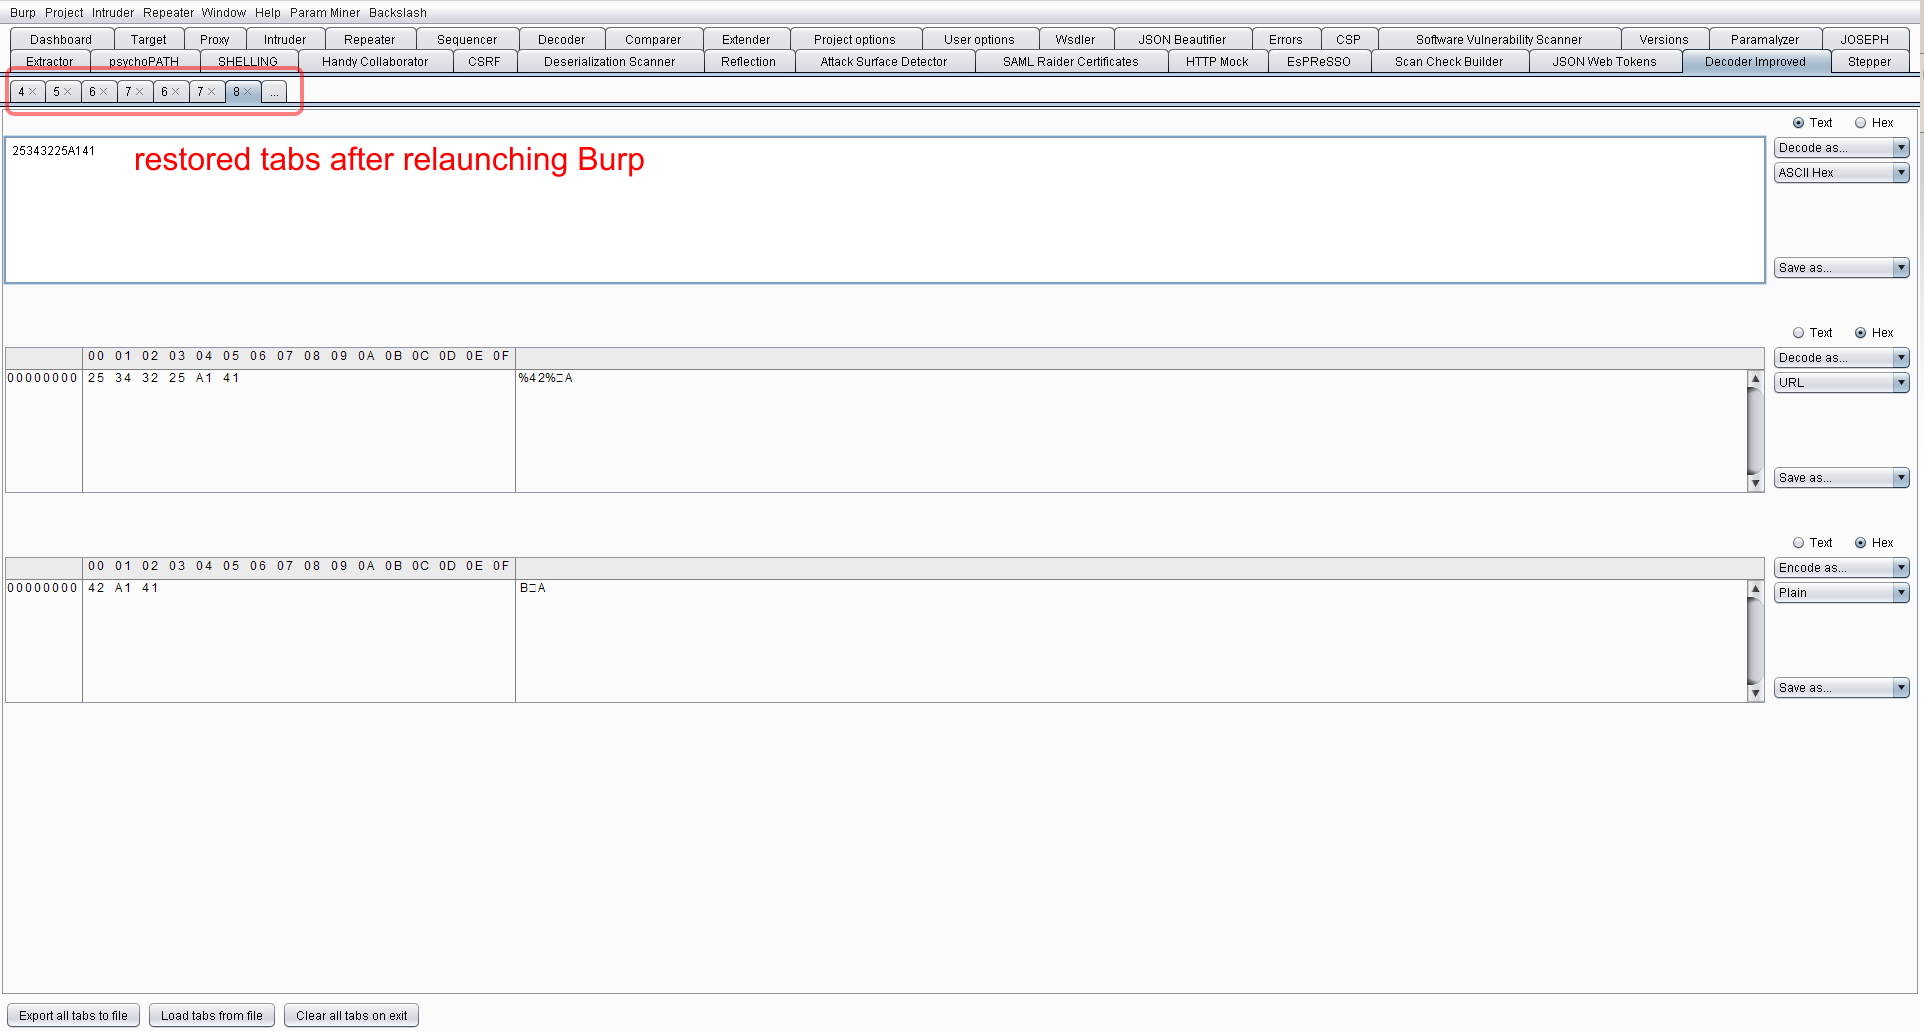Switch to the Proxy tab
Viewport: 1924px width, 1031px height.
click(x=215, y=40)
